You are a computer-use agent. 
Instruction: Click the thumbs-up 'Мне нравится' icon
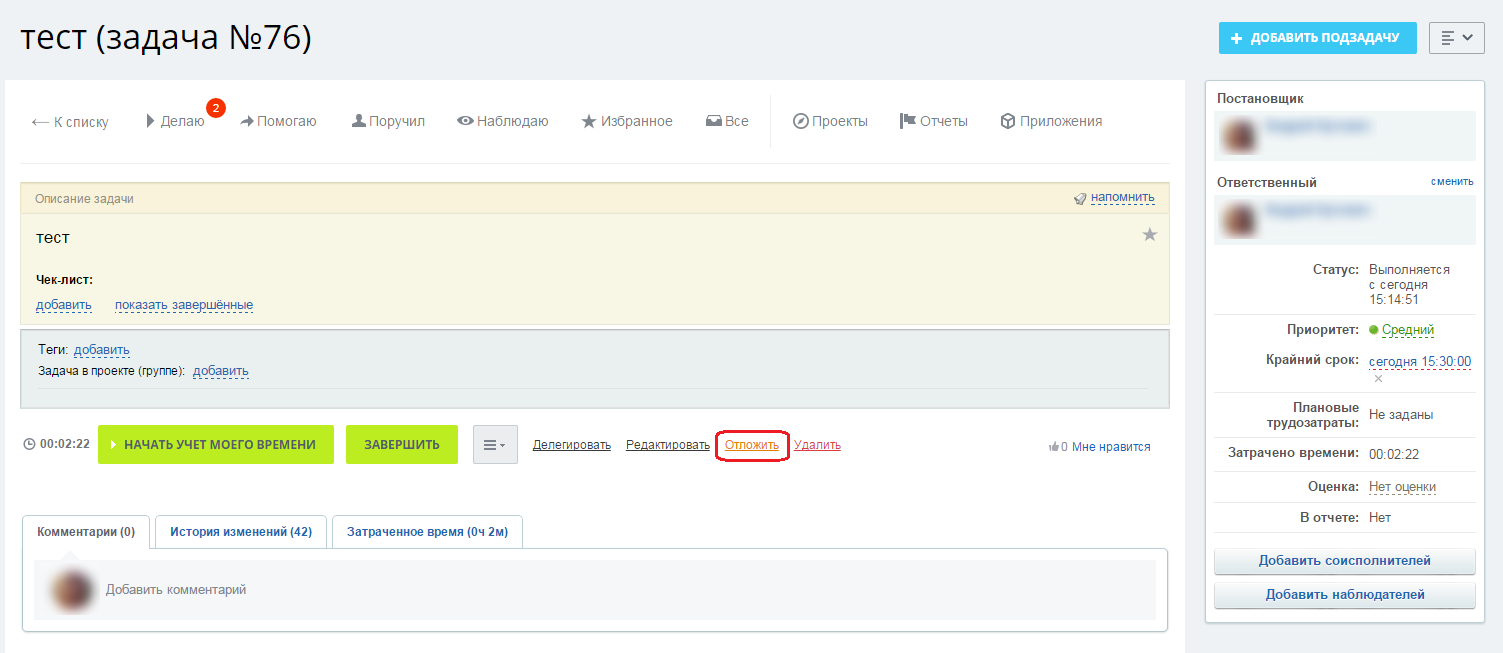coord(1054,447)
